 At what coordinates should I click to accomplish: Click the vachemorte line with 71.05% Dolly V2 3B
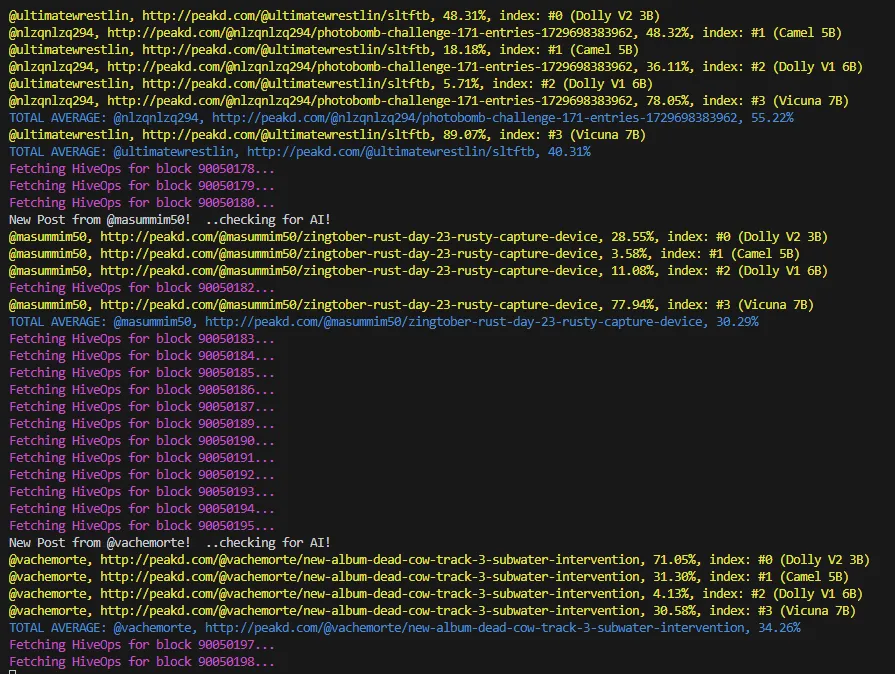pos(440,560)
